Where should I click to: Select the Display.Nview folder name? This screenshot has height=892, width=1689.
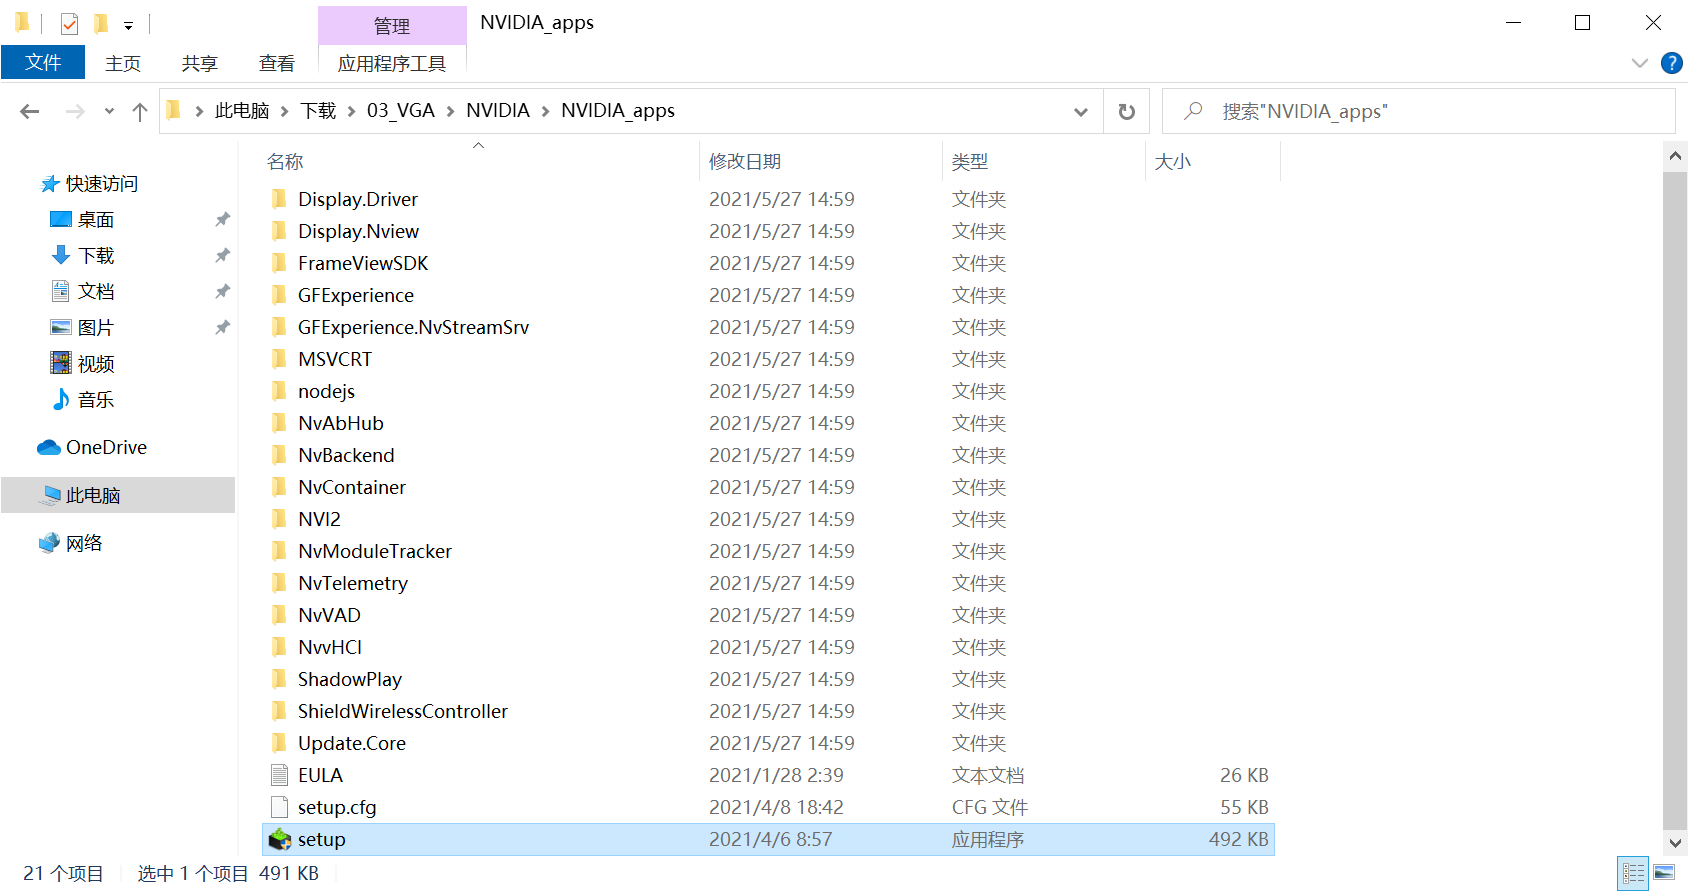[359, 231]
